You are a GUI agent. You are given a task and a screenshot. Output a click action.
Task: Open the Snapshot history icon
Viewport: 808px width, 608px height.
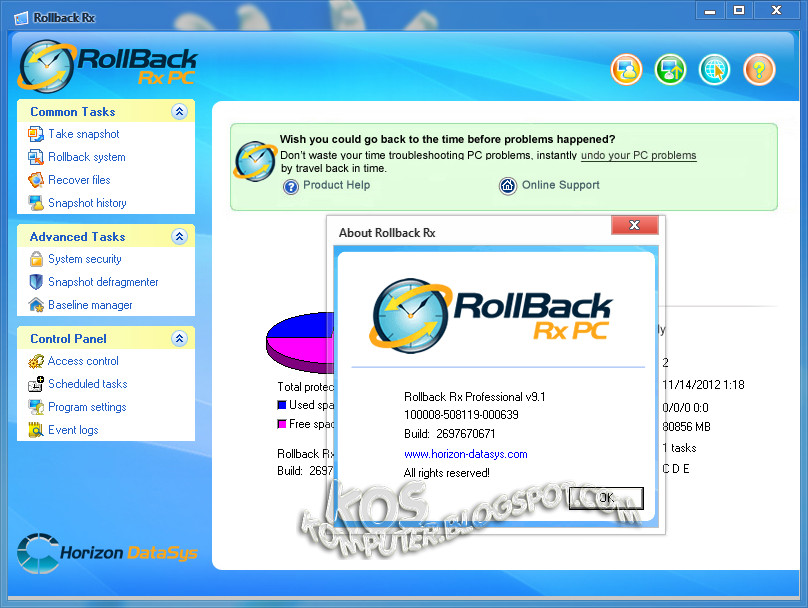[37, 203]
